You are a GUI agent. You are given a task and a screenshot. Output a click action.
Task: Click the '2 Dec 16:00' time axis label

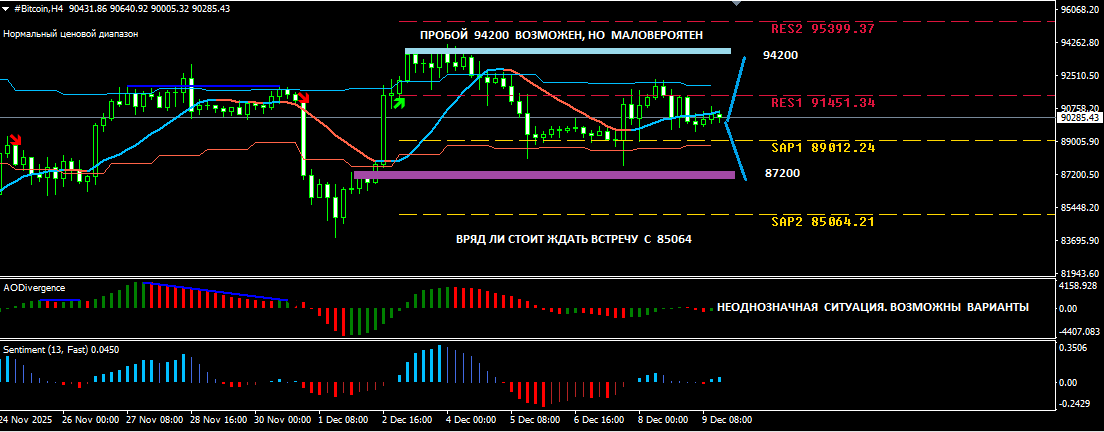[408, 420]
